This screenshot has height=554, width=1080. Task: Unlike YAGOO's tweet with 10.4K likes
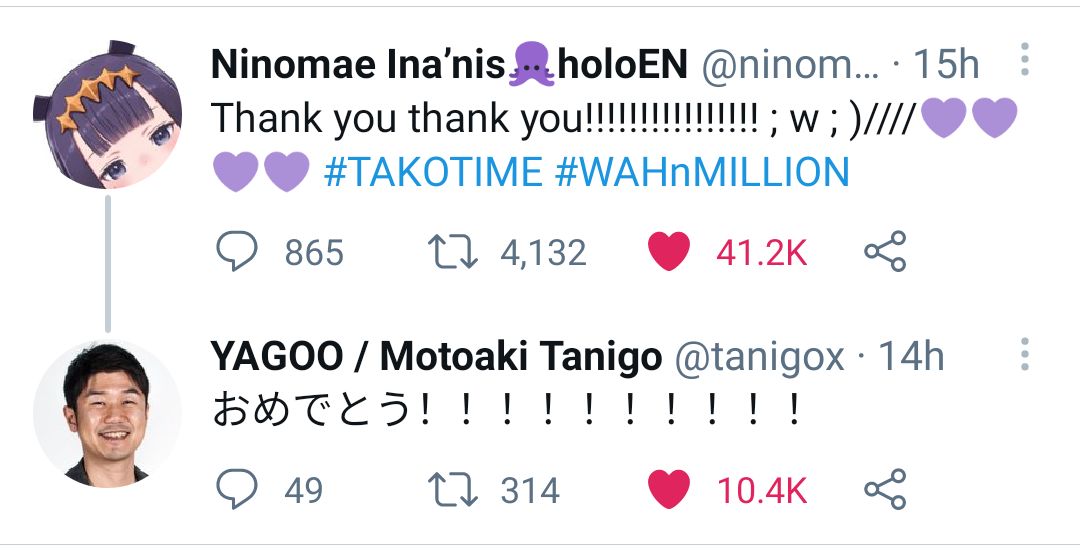(x=670, y=490)
